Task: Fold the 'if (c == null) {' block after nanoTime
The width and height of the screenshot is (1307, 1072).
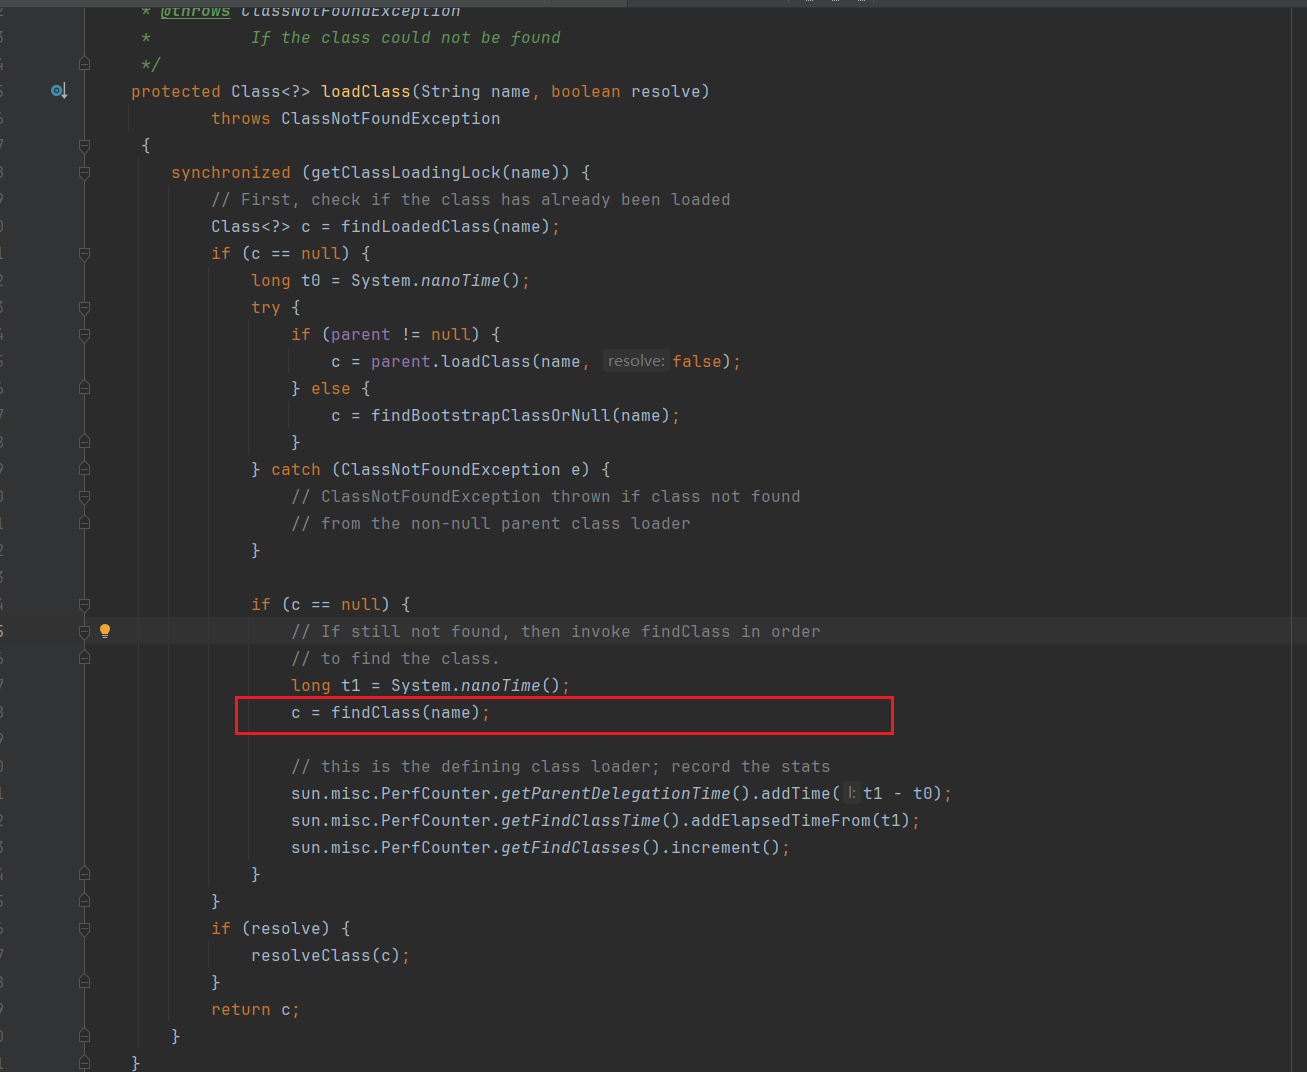Action: click(x=84, y=605)
